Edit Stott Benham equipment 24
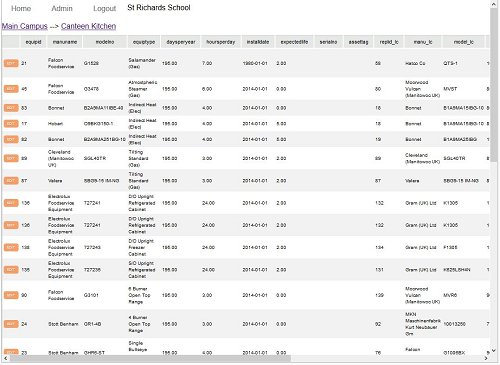The image size is (500, 365). [11, 324]
